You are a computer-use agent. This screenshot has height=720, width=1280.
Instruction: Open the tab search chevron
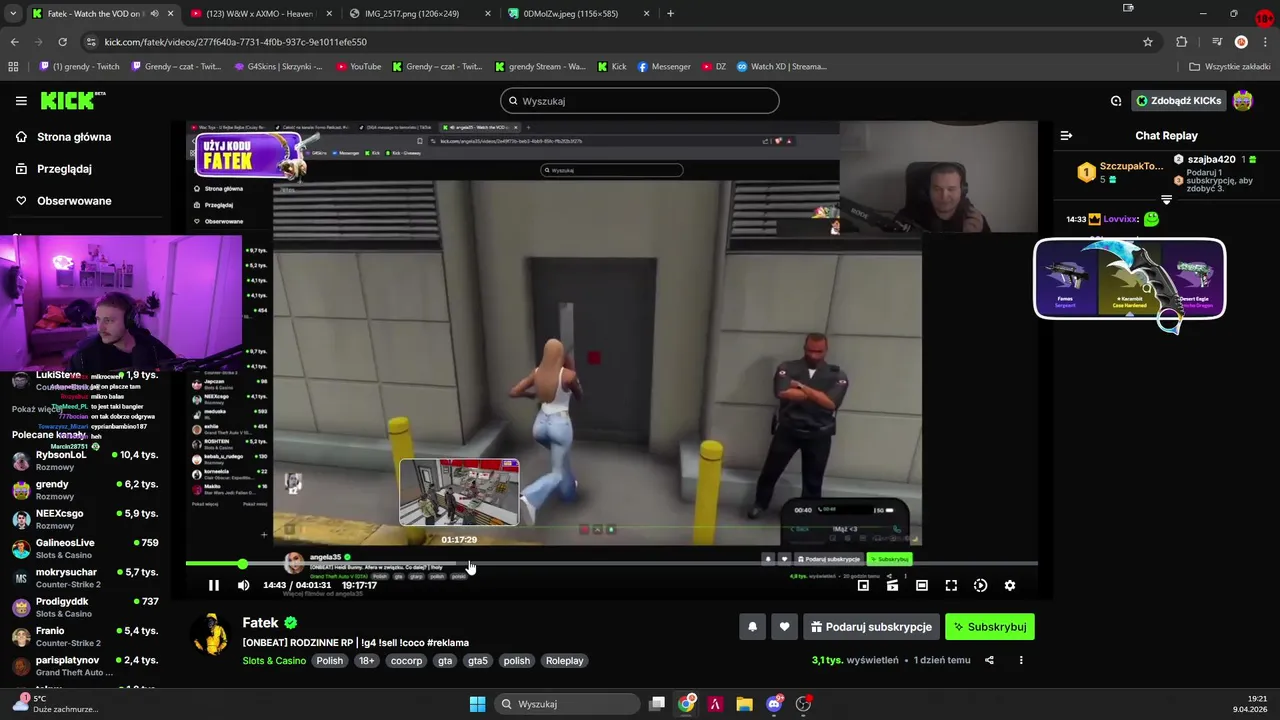12,14
